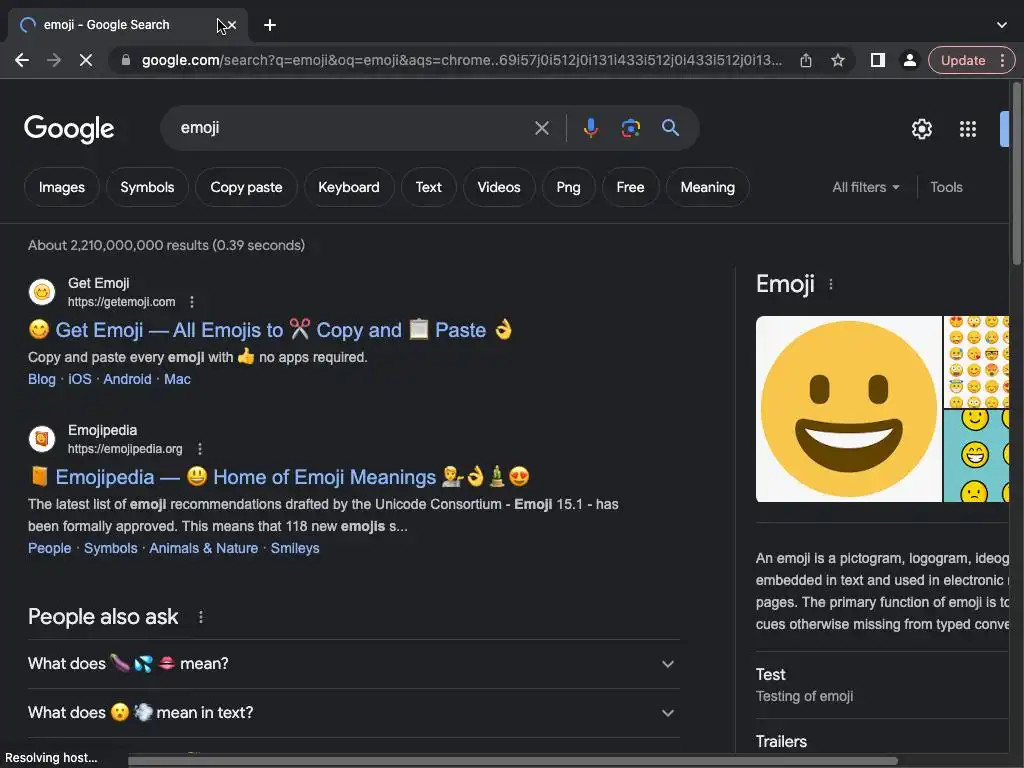Open the People sitelink under Emojipedia

point(50,549)
